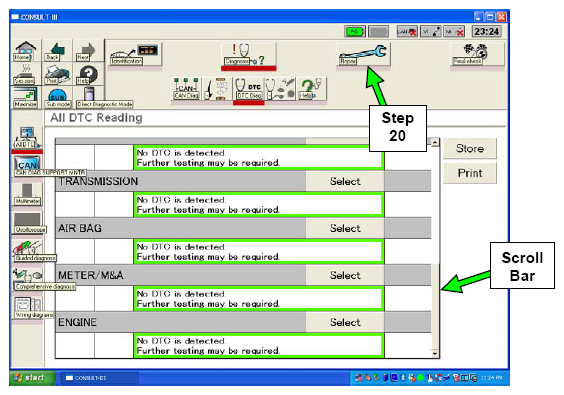Select the flowchart diagnosis icon

217,88
